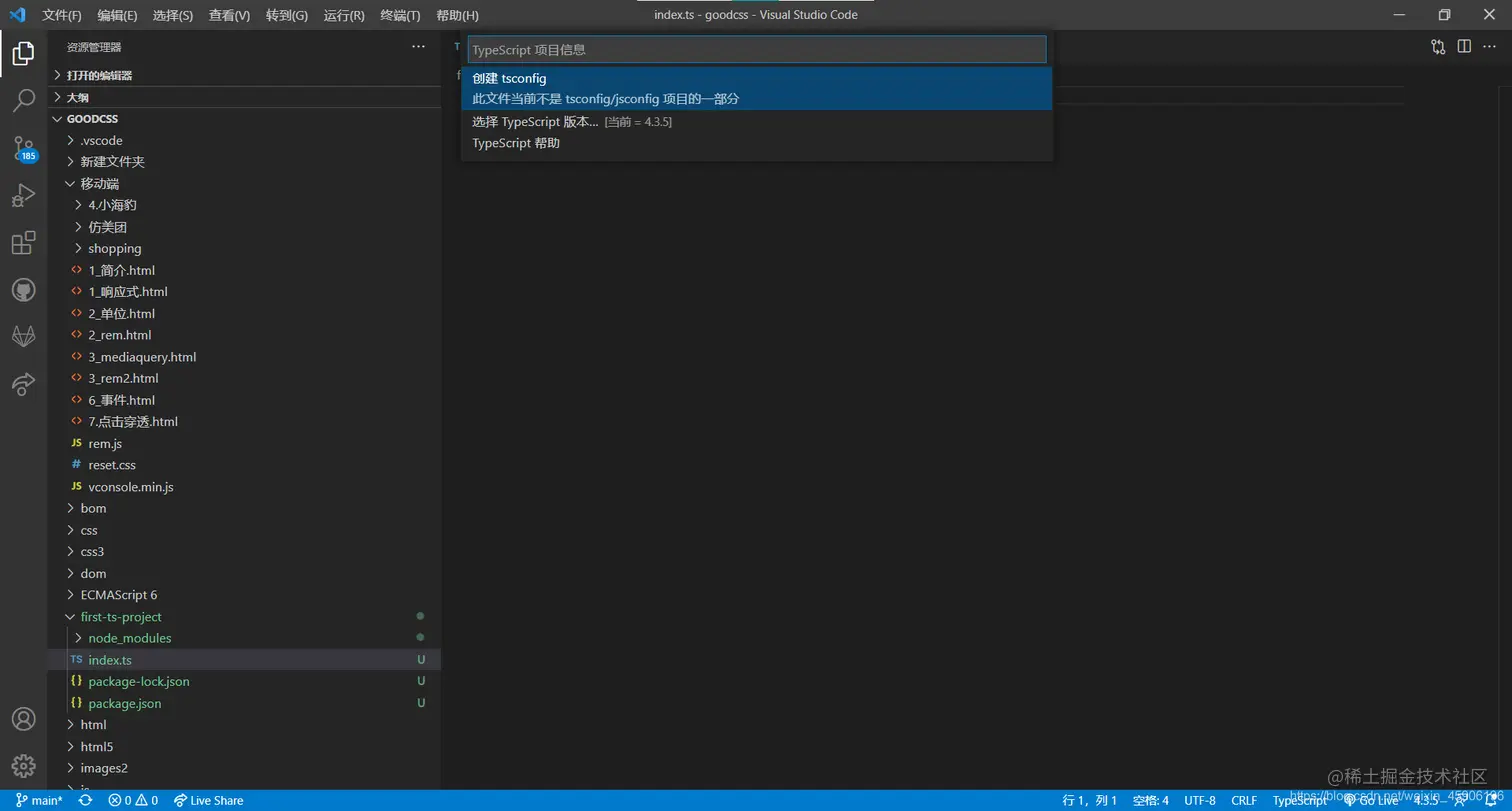Open Source Control view with 185 badge
Image resolution: width=1512 pixels, height=811 pixels.
(x=23, y=149)
